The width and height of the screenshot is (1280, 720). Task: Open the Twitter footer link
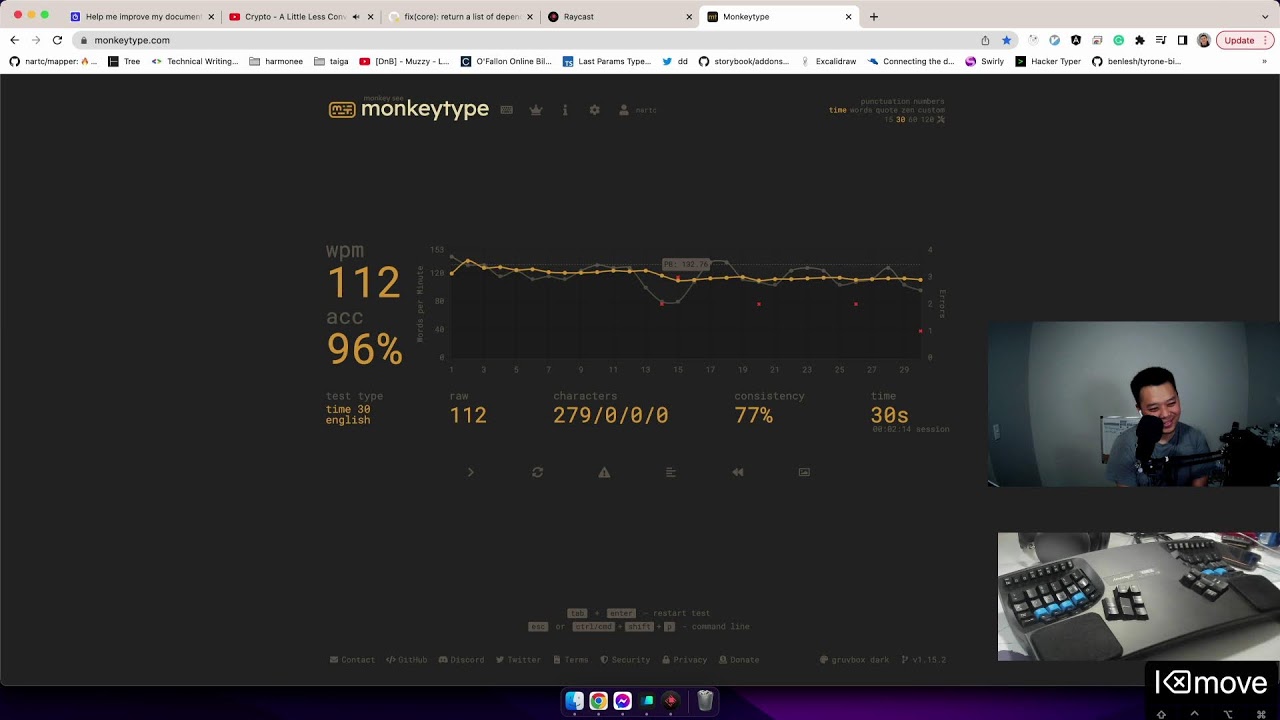click(x=518, y=660)
